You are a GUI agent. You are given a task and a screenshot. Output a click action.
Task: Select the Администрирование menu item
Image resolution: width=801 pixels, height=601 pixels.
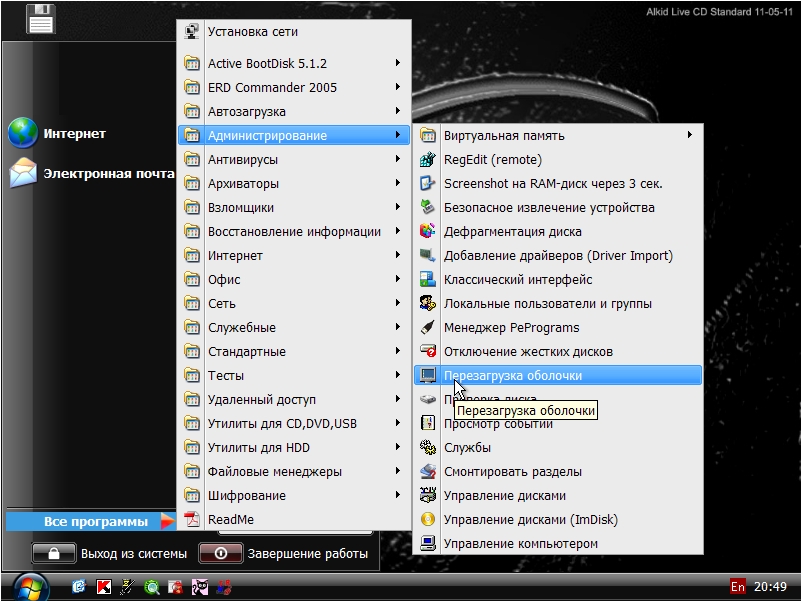(294, 135)
